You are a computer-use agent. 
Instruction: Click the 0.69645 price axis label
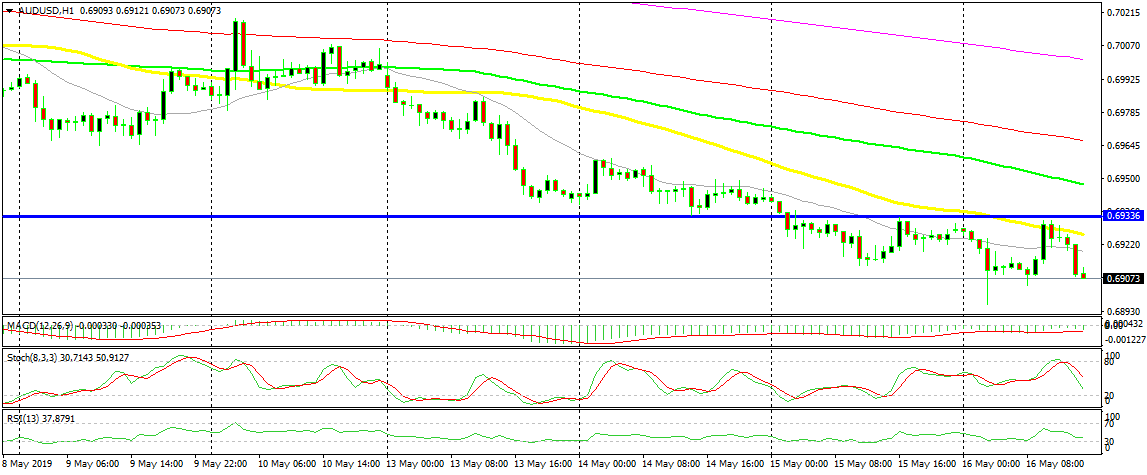click(1123, 145)
